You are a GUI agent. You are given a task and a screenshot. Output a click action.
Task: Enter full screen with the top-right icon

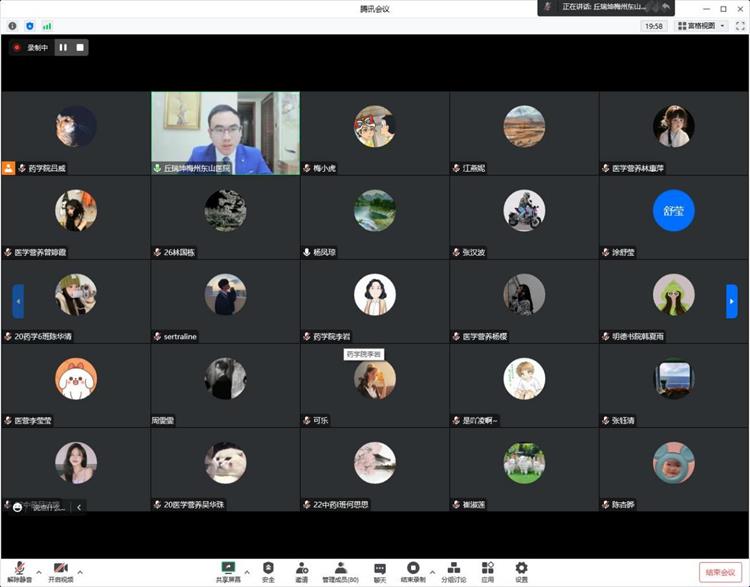pyautogui.click(x=739, y=26)
